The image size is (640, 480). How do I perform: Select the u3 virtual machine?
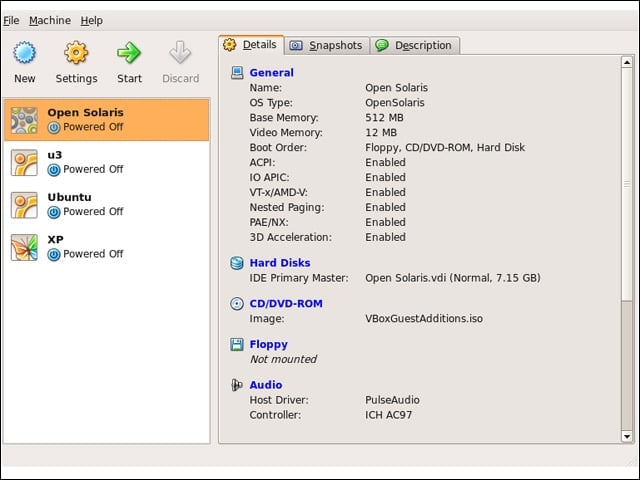point(107,162)
